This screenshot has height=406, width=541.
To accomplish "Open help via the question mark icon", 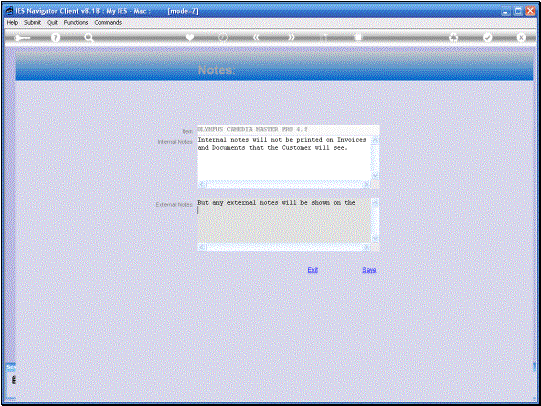I will pyautogui.click(x=55, y=38).
